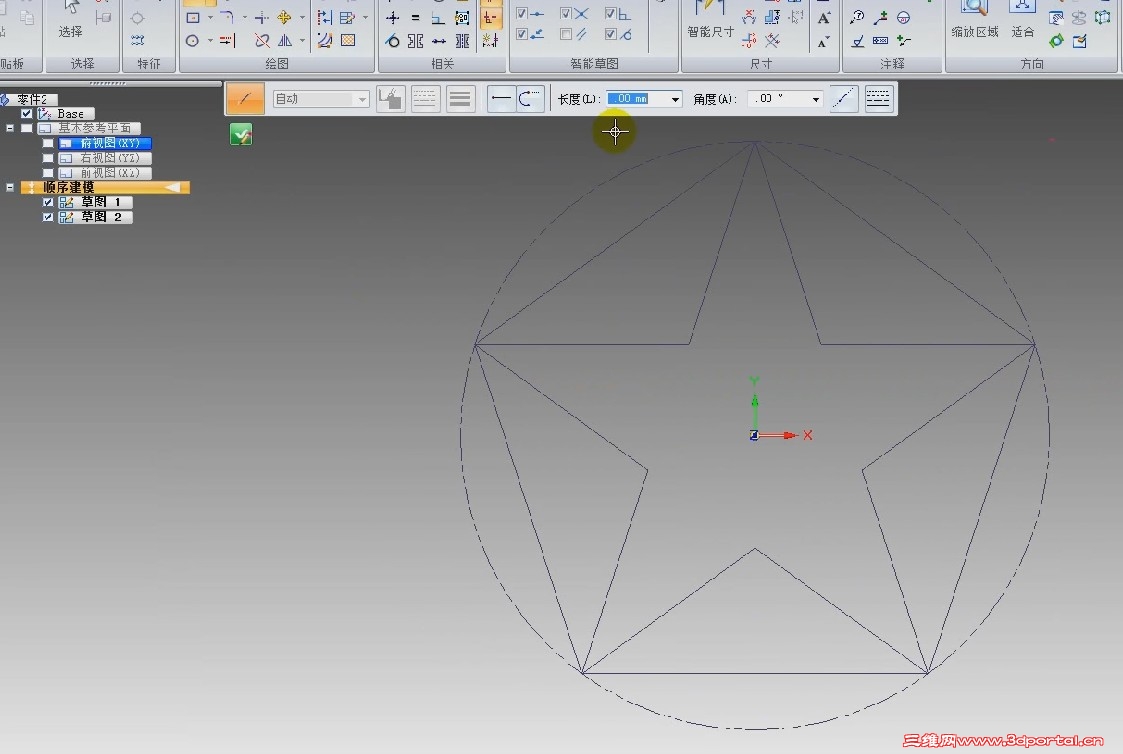Select the Rectangle drawing tool
The height and width of the screenshot is (754, 1123).
pyautogui.click(x=193, y=17)
